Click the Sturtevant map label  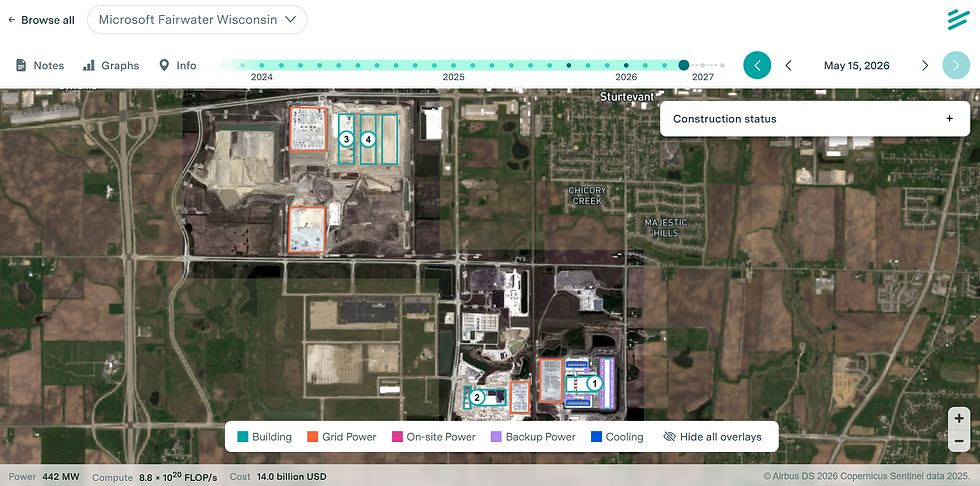[627, 97]
